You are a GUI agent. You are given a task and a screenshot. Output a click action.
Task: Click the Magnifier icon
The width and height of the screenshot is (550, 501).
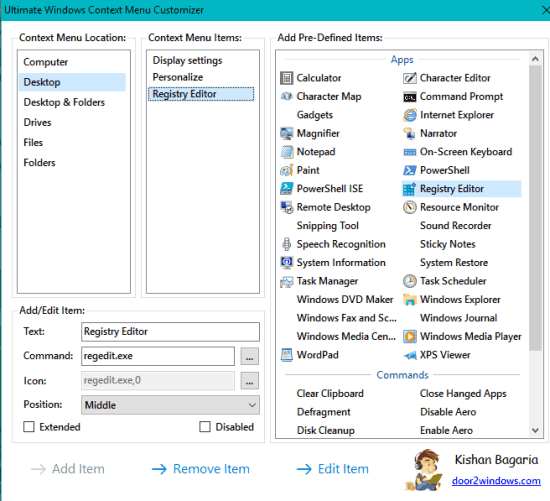pos(286,133)
